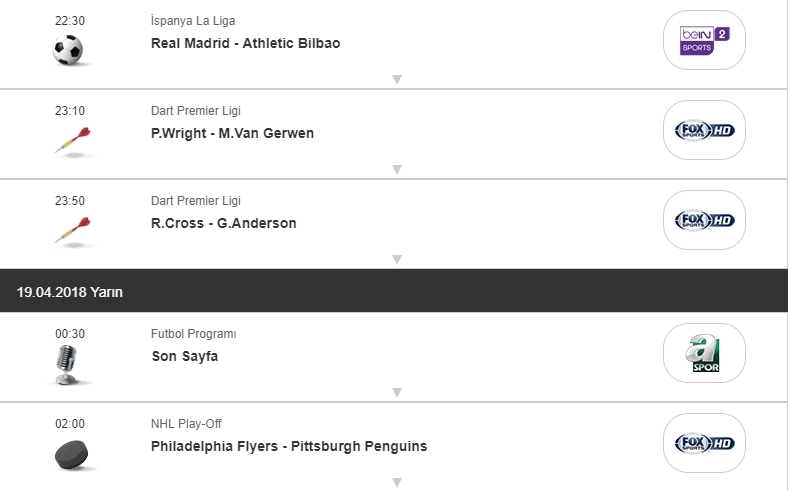Open the beIN Sports 2 channel logo
The image size is (790, 491).
pyautogui.click(x=704, y=40)
